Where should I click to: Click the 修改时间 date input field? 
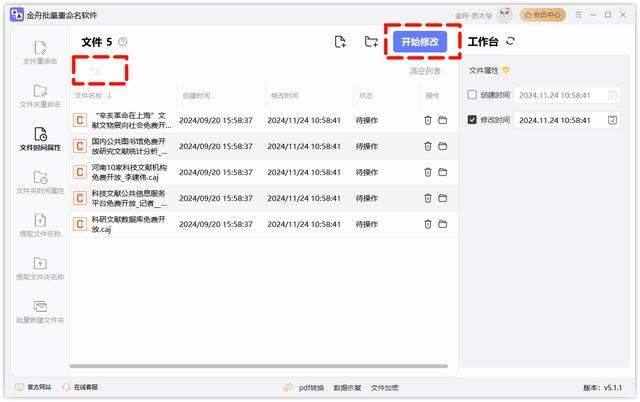555,120
